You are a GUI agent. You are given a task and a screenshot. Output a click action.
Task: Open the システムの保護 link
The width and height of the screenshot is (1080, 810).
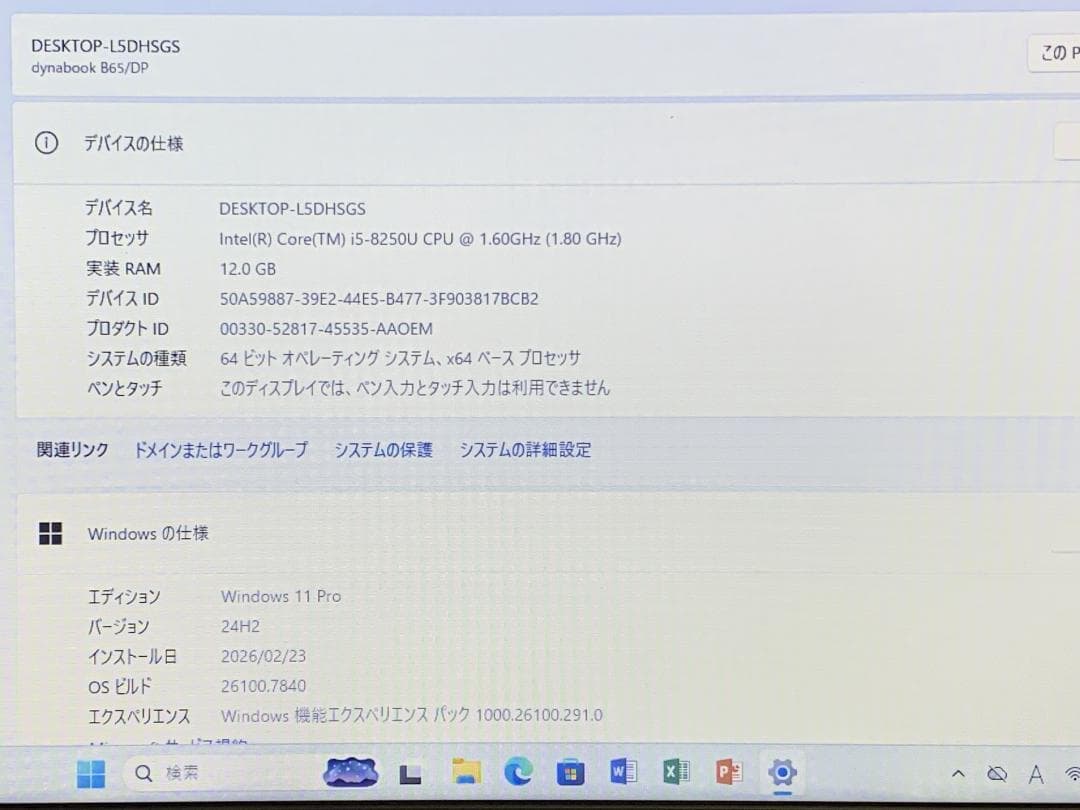point(384,450)
